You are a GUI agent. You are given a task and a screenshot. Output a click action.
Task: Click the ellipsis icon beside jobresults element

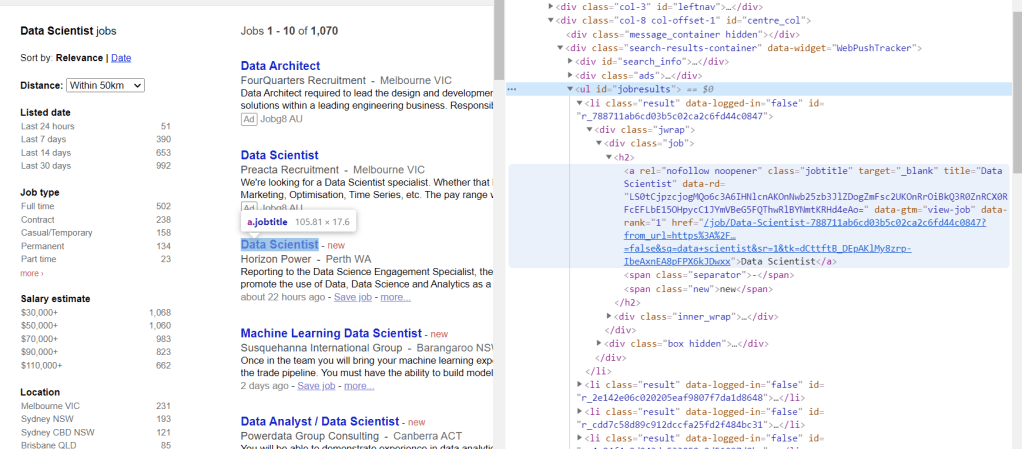[x=511, y=89]
